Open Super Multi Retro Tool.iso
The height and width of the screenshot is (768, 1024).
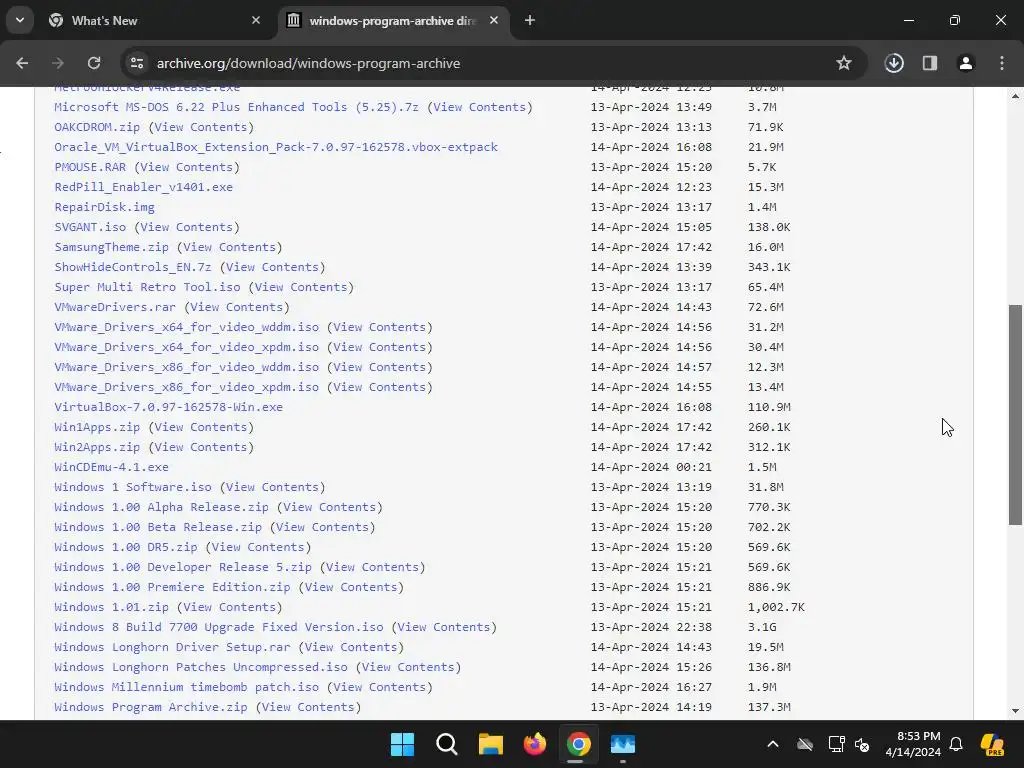click(x=147, y=287)
